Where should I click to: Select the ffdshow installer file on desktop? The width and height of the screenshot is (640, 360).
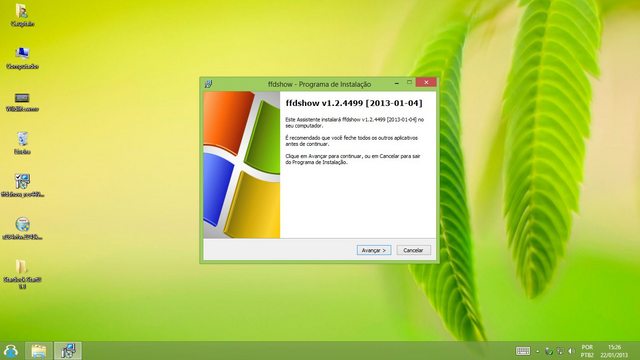coord(22,186)
